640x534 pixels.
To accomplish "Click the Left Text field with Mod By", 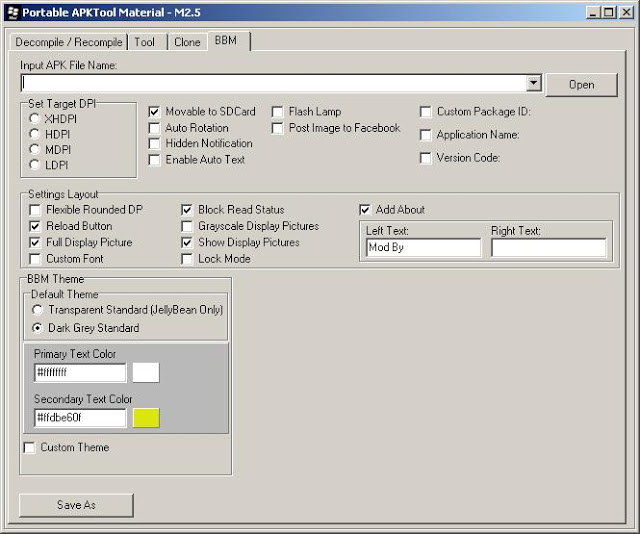I will click(x=423, y=247).
